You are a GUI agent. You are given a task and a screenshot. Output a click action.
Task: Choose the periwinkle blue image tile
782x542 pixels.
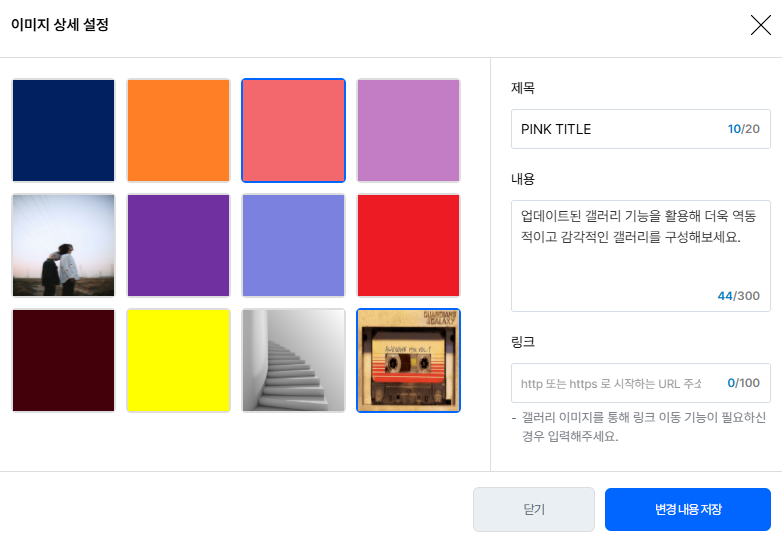(x=294, y=245)
